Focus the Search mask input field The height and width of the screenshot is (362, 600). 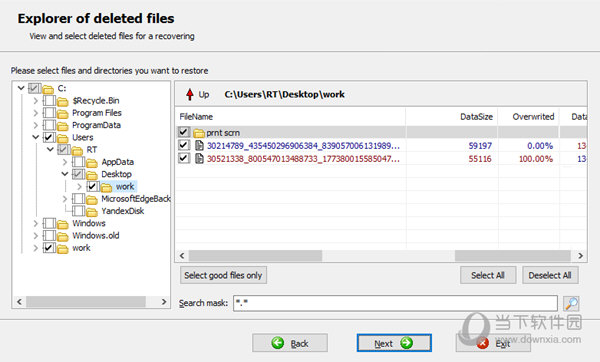point(395,303)
